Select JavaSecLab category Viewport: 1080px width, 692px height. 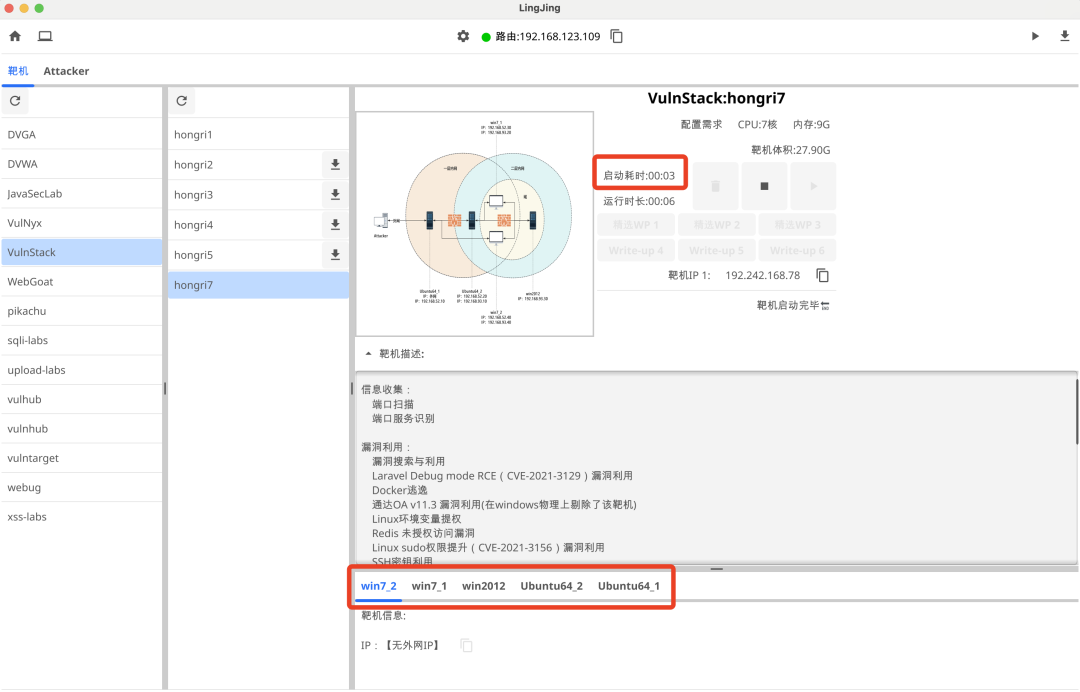pos(81,194)
